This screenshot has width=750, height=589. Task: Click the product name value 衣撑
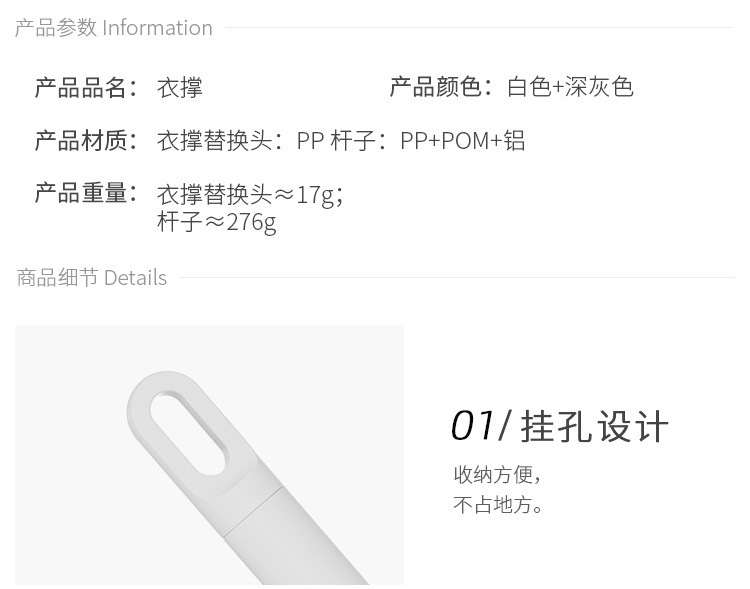click(x=180, y=88)
